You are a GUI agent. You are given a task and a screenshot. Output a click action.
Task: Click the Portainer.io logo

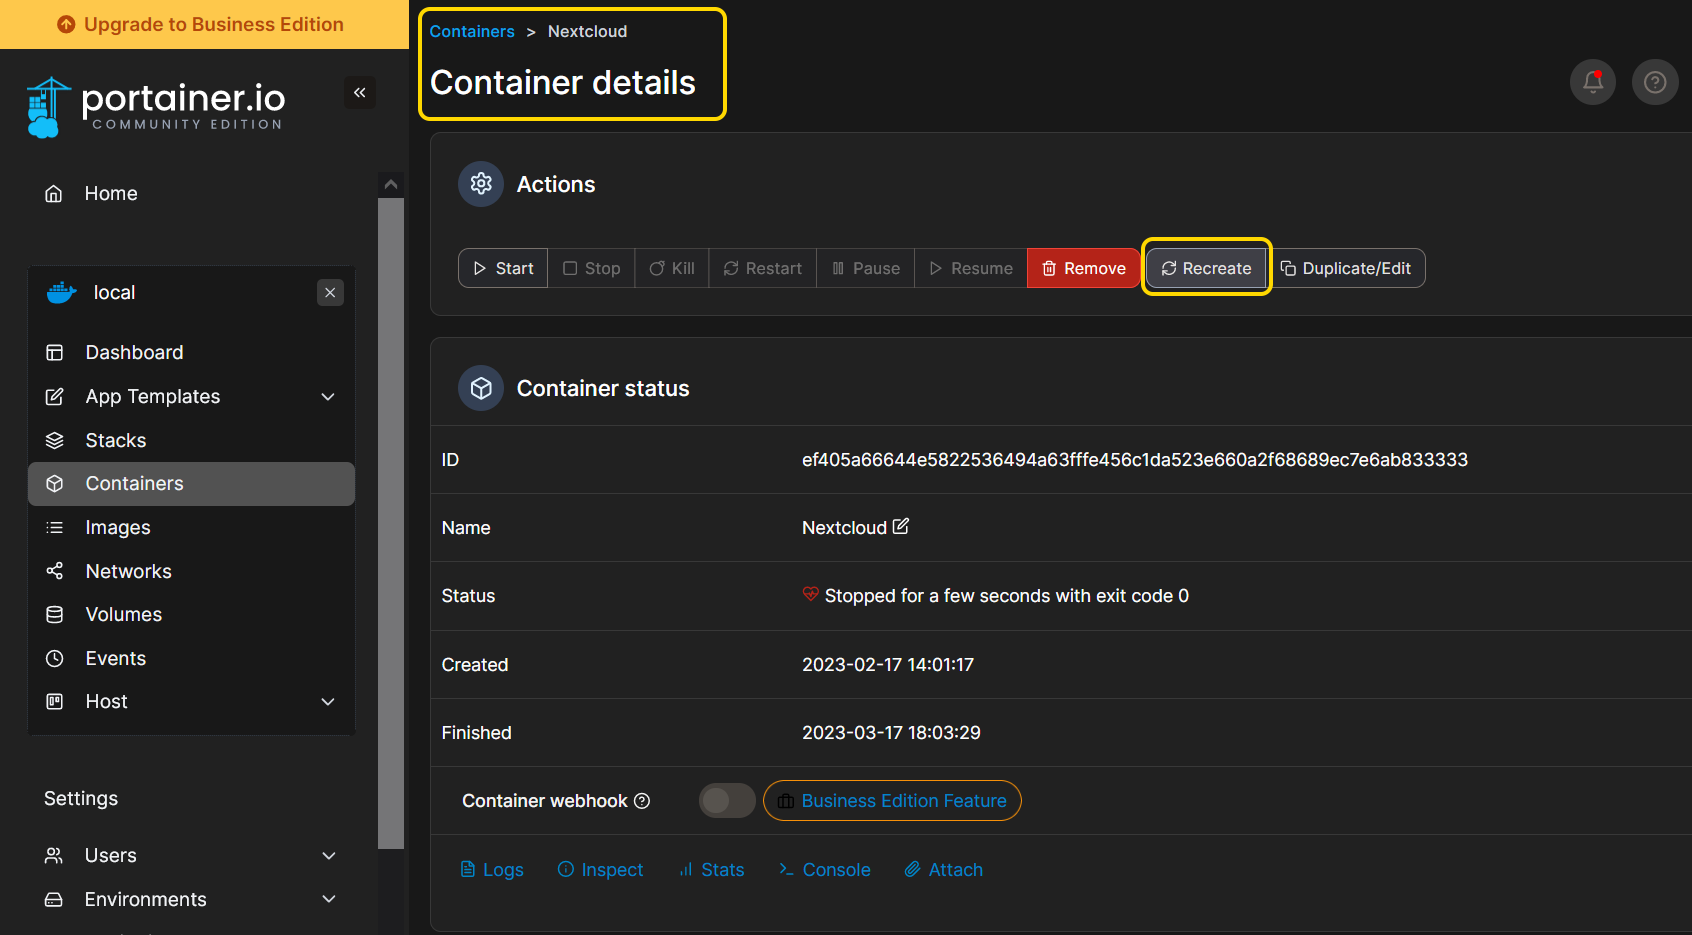[x=155, y=107]
